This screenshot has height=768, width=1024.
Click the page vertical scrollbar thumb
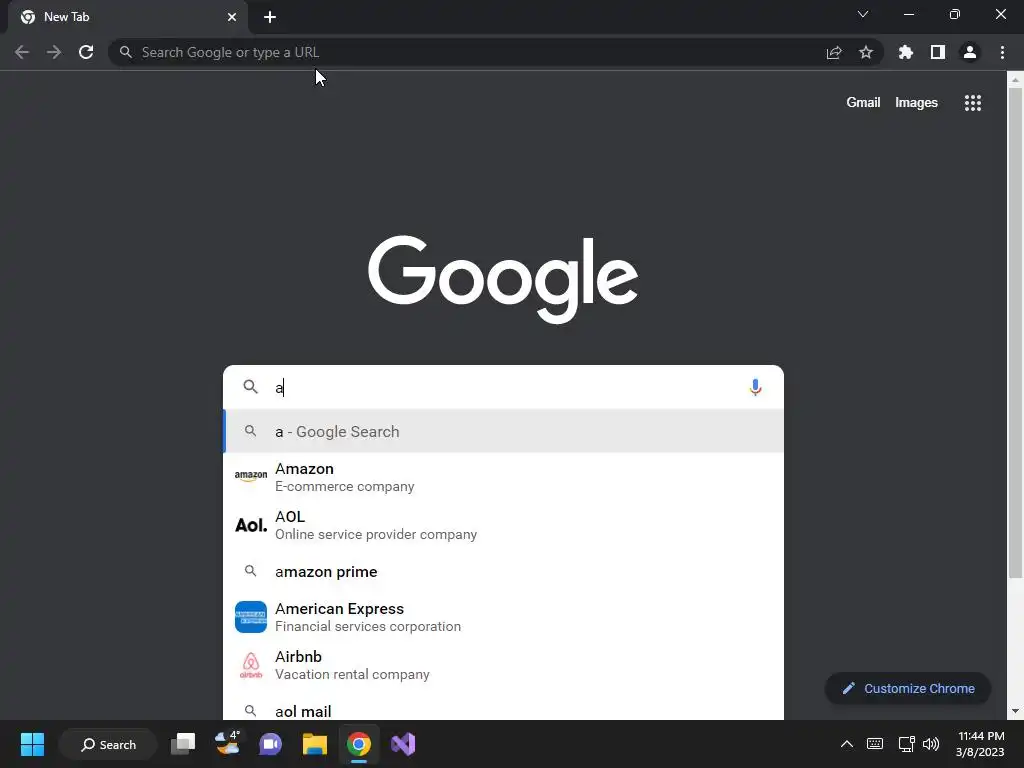coord(1015,333)
